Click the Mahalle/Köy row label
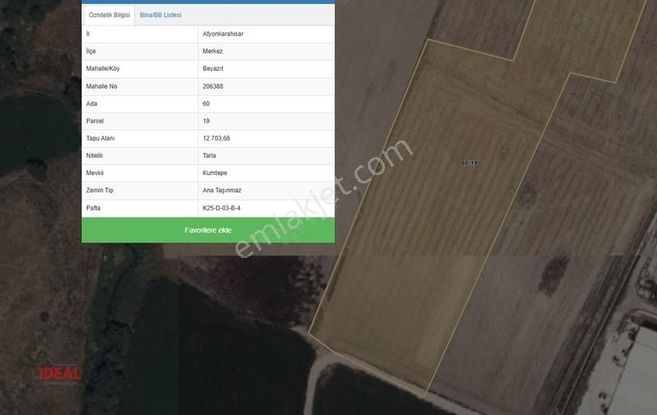This screenshot has width=657, height=415. [103, 68]
